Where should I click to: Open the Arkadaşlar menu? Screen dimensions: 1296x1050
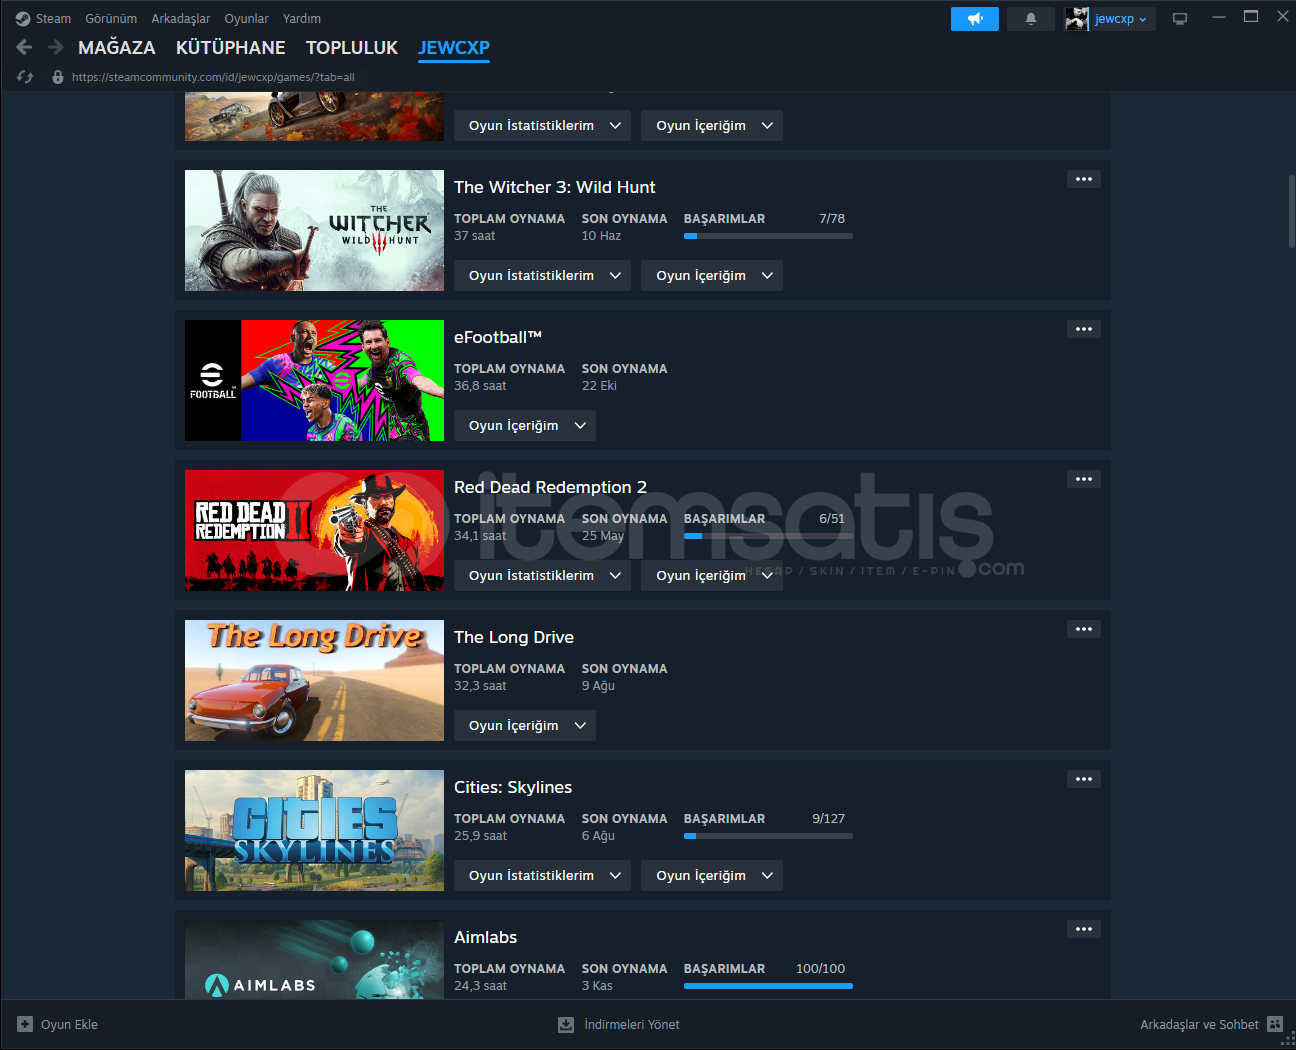[x=181, y=19]
